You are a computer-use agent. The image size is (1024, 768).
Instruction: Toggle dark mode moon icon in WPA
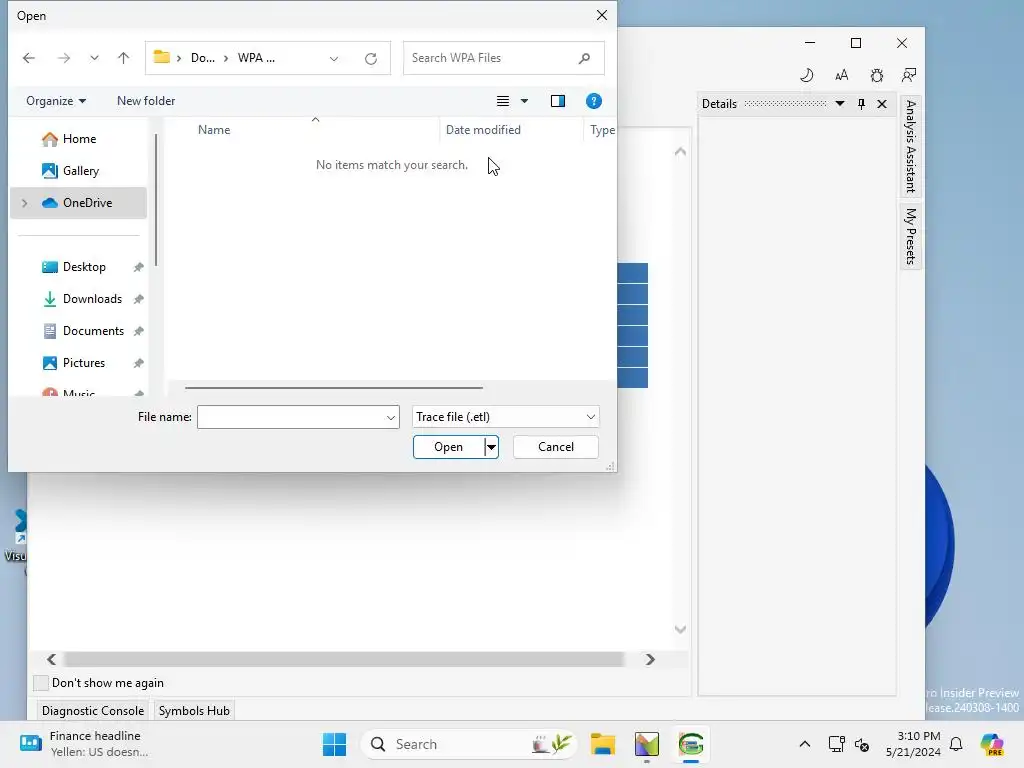coord(807,75)
